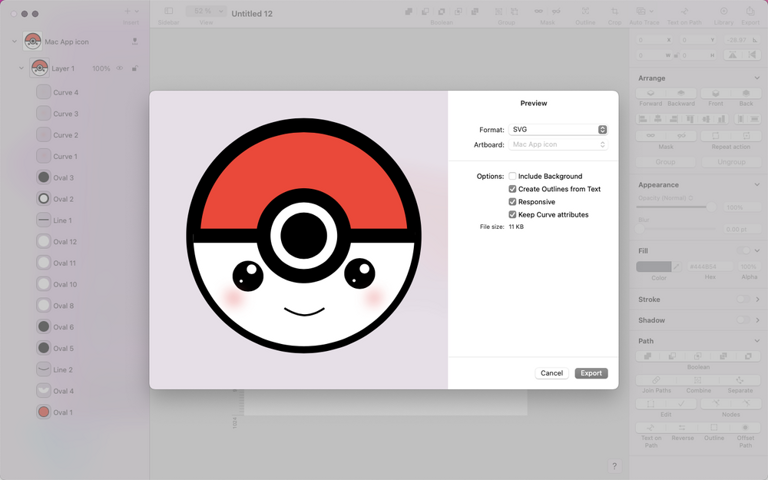Image resolution: width=768 pixels, height=480 pixels.
Task: Select the Oval 1 layer
Action: [x=63, y=412]
